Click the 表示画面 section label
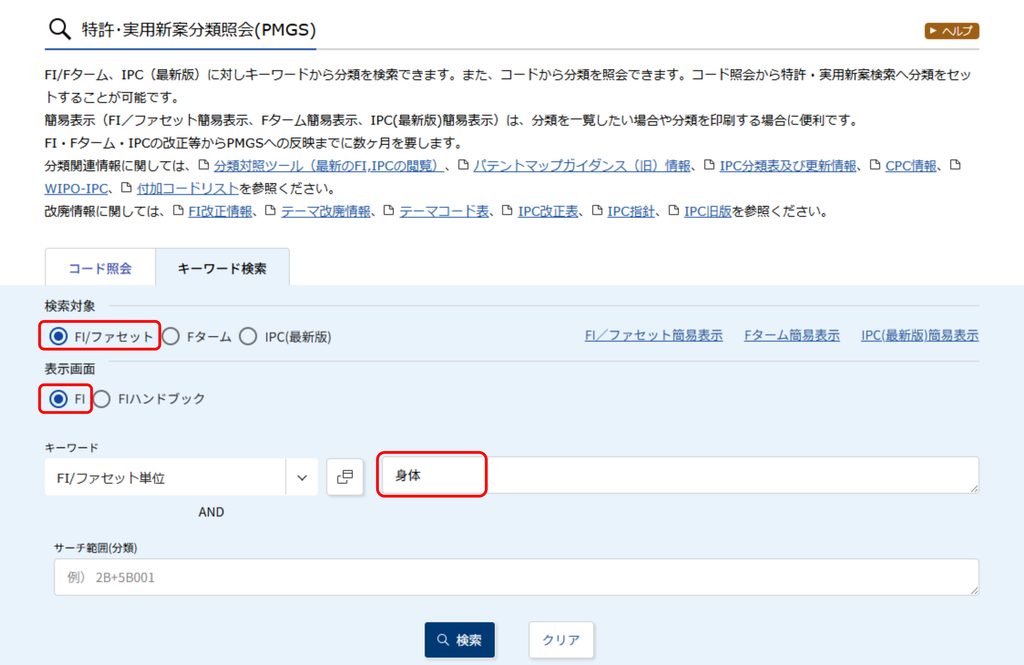The image size is (1024, 665). click(x=70, y=369)
